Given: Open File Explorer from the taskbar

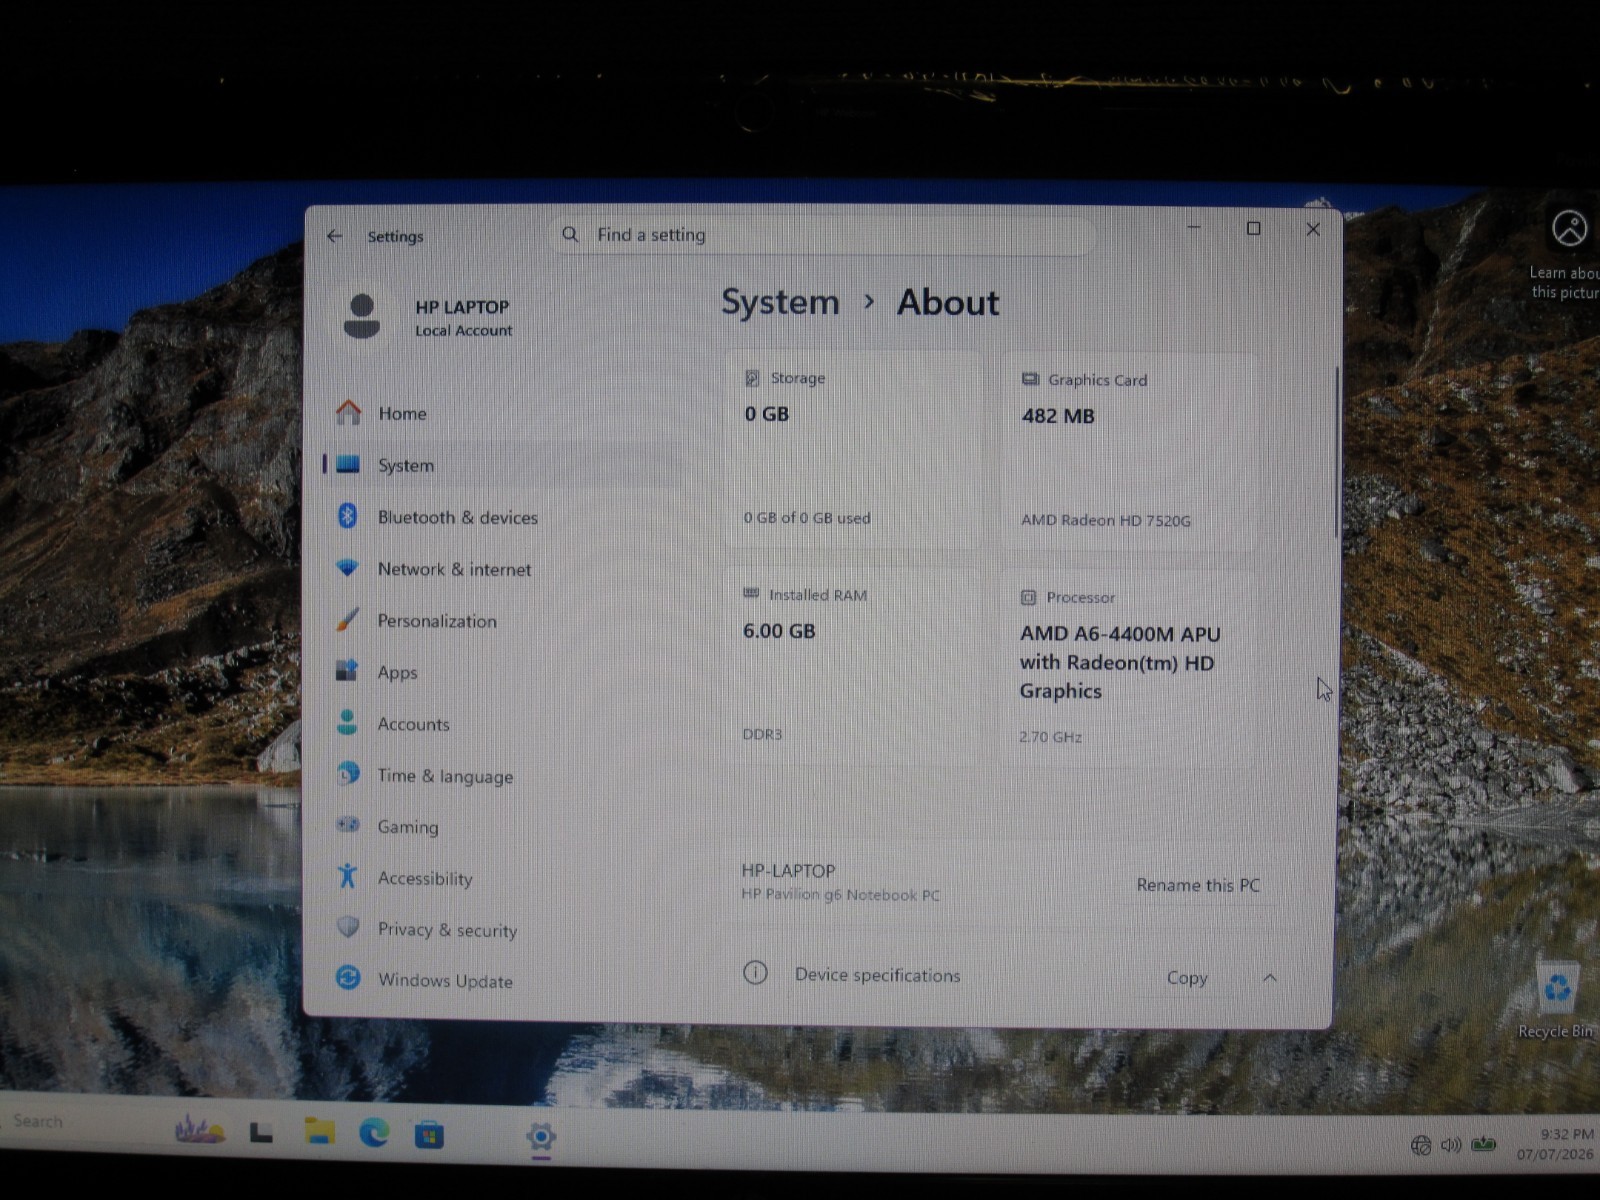Looking at the screenshot, I should pos(319,1131).
